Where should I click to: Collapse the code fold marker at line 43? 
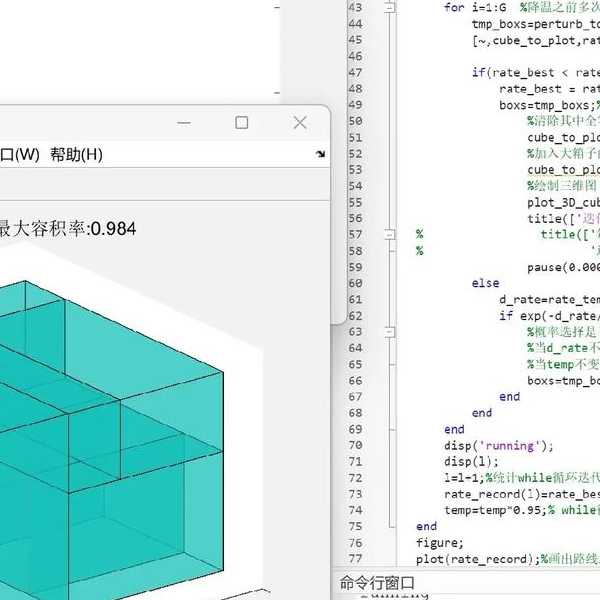(x=390, y=7)
